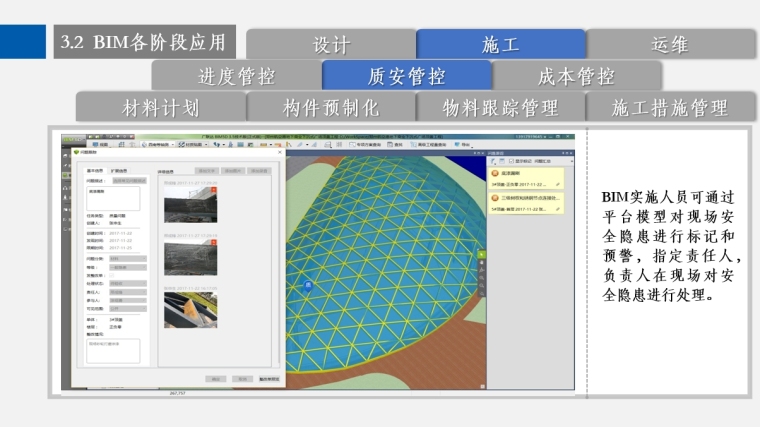Click the blue marker on the dome model
The image size is (760, 427).
(308, 285)
